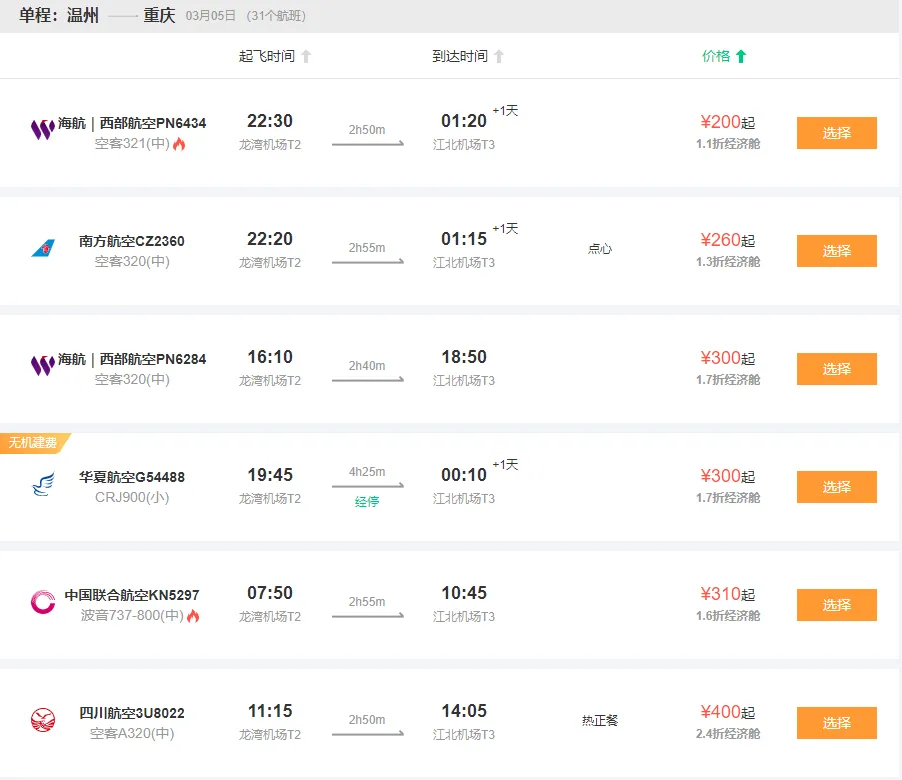902x780 pixels.
Task: Choose the China Express G54488 flight
Action: [836, 487]
